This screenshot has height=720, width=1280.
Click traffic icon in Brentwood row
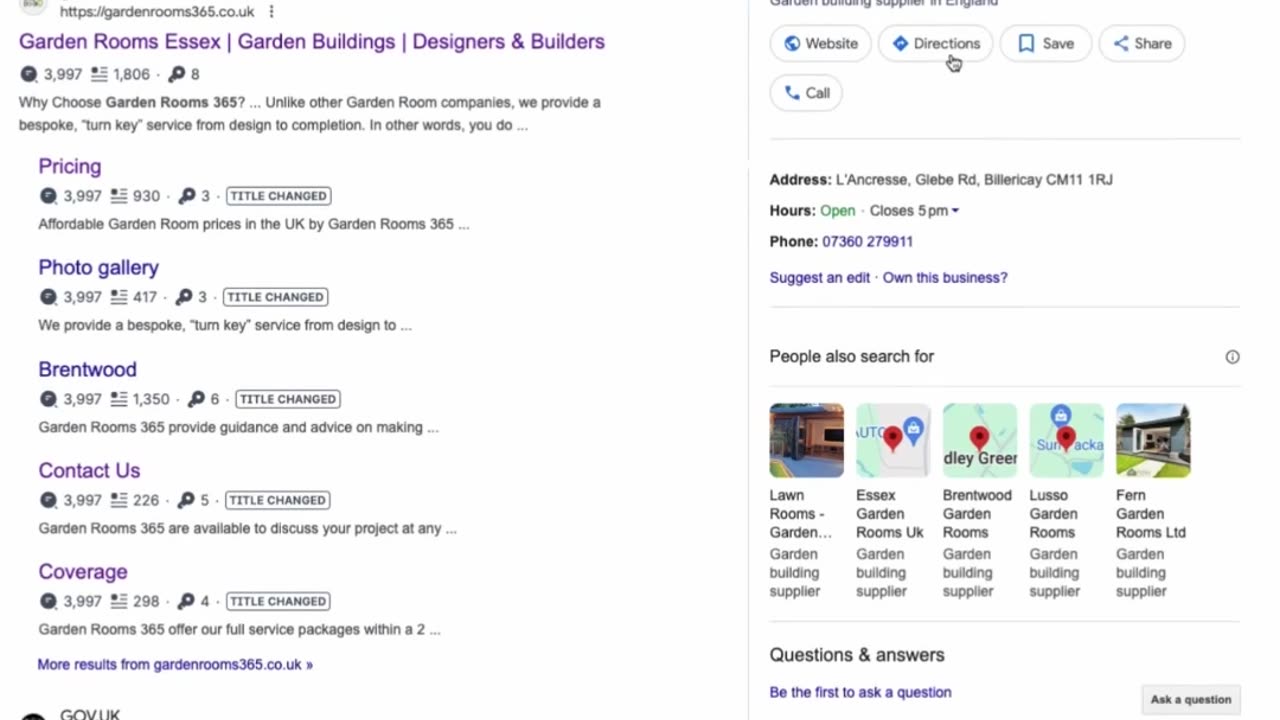pos(48,399)
